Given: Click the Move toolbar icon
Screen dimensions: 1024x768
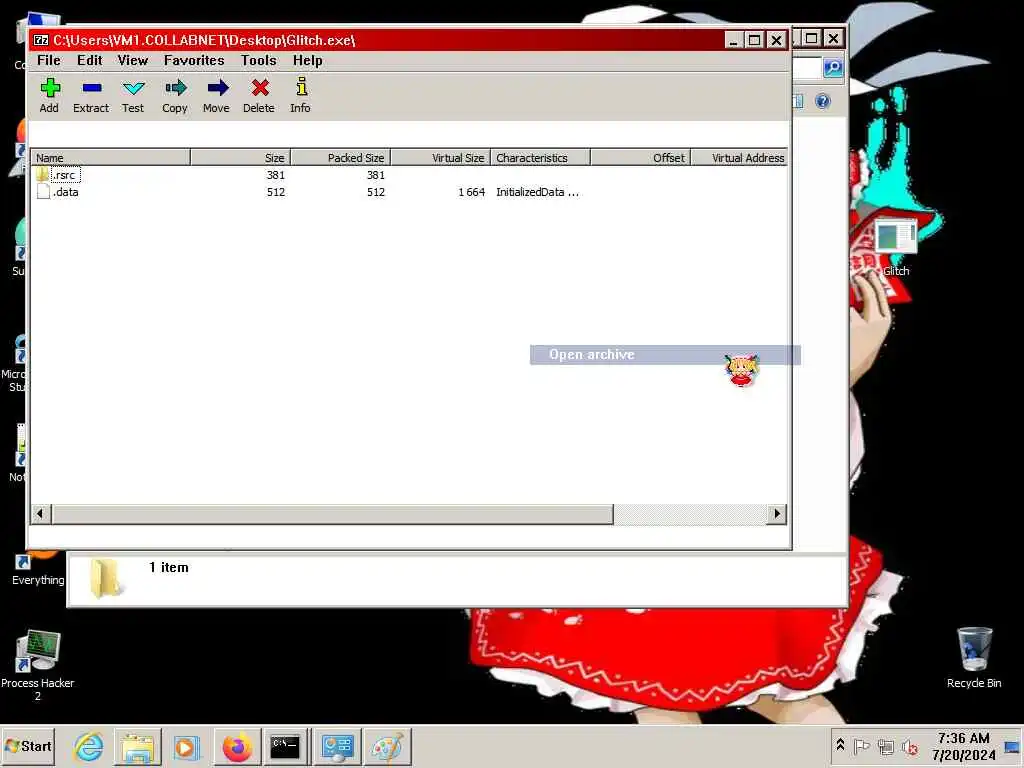Looking at the screenshot, I should click(x=217, y=95).
